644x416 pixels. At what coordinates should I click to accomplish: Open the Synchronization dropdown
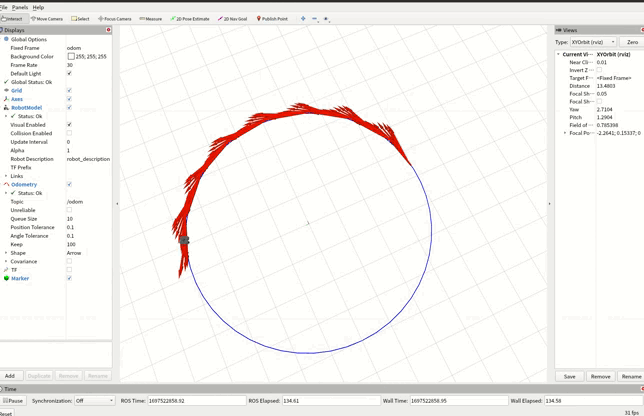tap(95, 400)
